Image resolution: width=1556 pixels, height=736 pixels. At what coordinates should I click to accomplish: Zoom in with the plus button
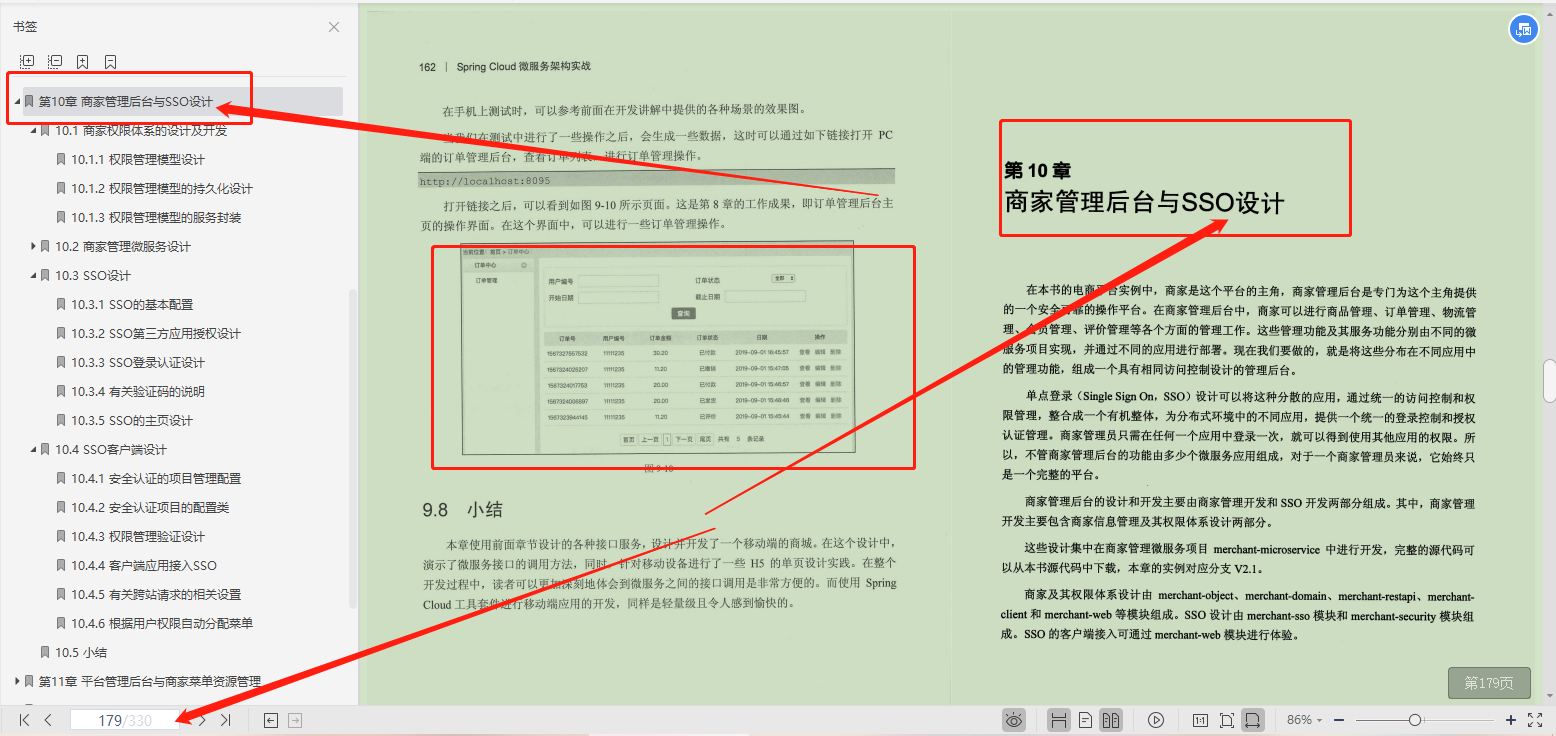coord(1511,720)
